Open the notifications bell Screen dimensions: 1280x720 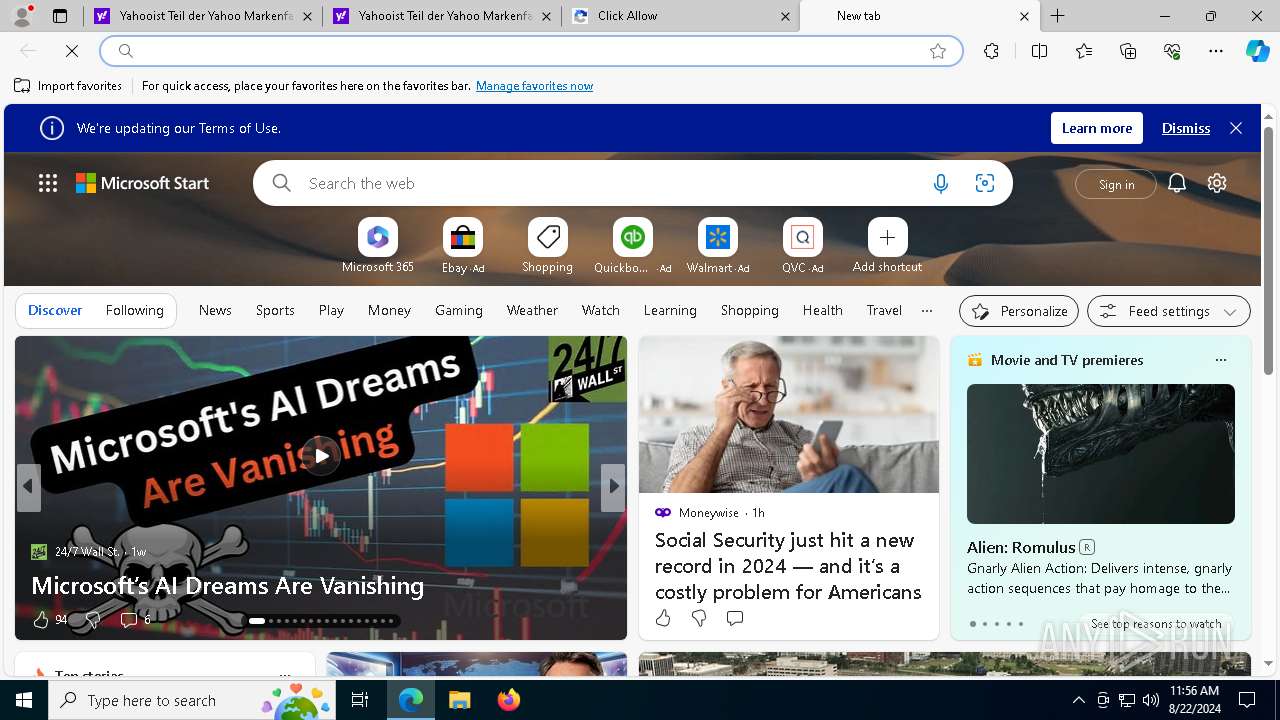point(1177,183)
